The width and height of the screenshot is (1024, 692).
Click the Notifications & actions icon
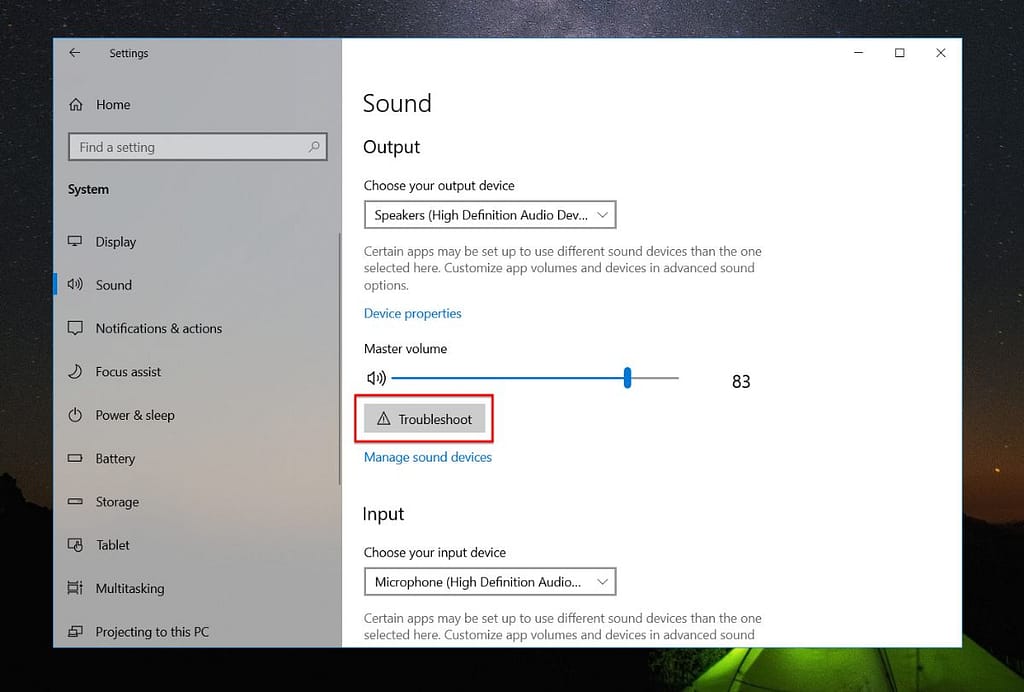click(75, 328)
